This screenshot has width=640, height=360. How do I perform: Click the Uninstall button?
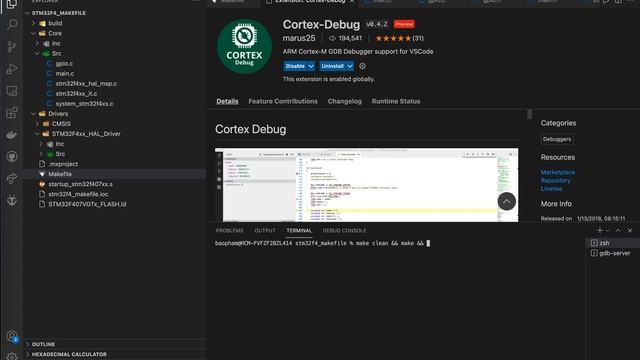click(x=333, y=66)
